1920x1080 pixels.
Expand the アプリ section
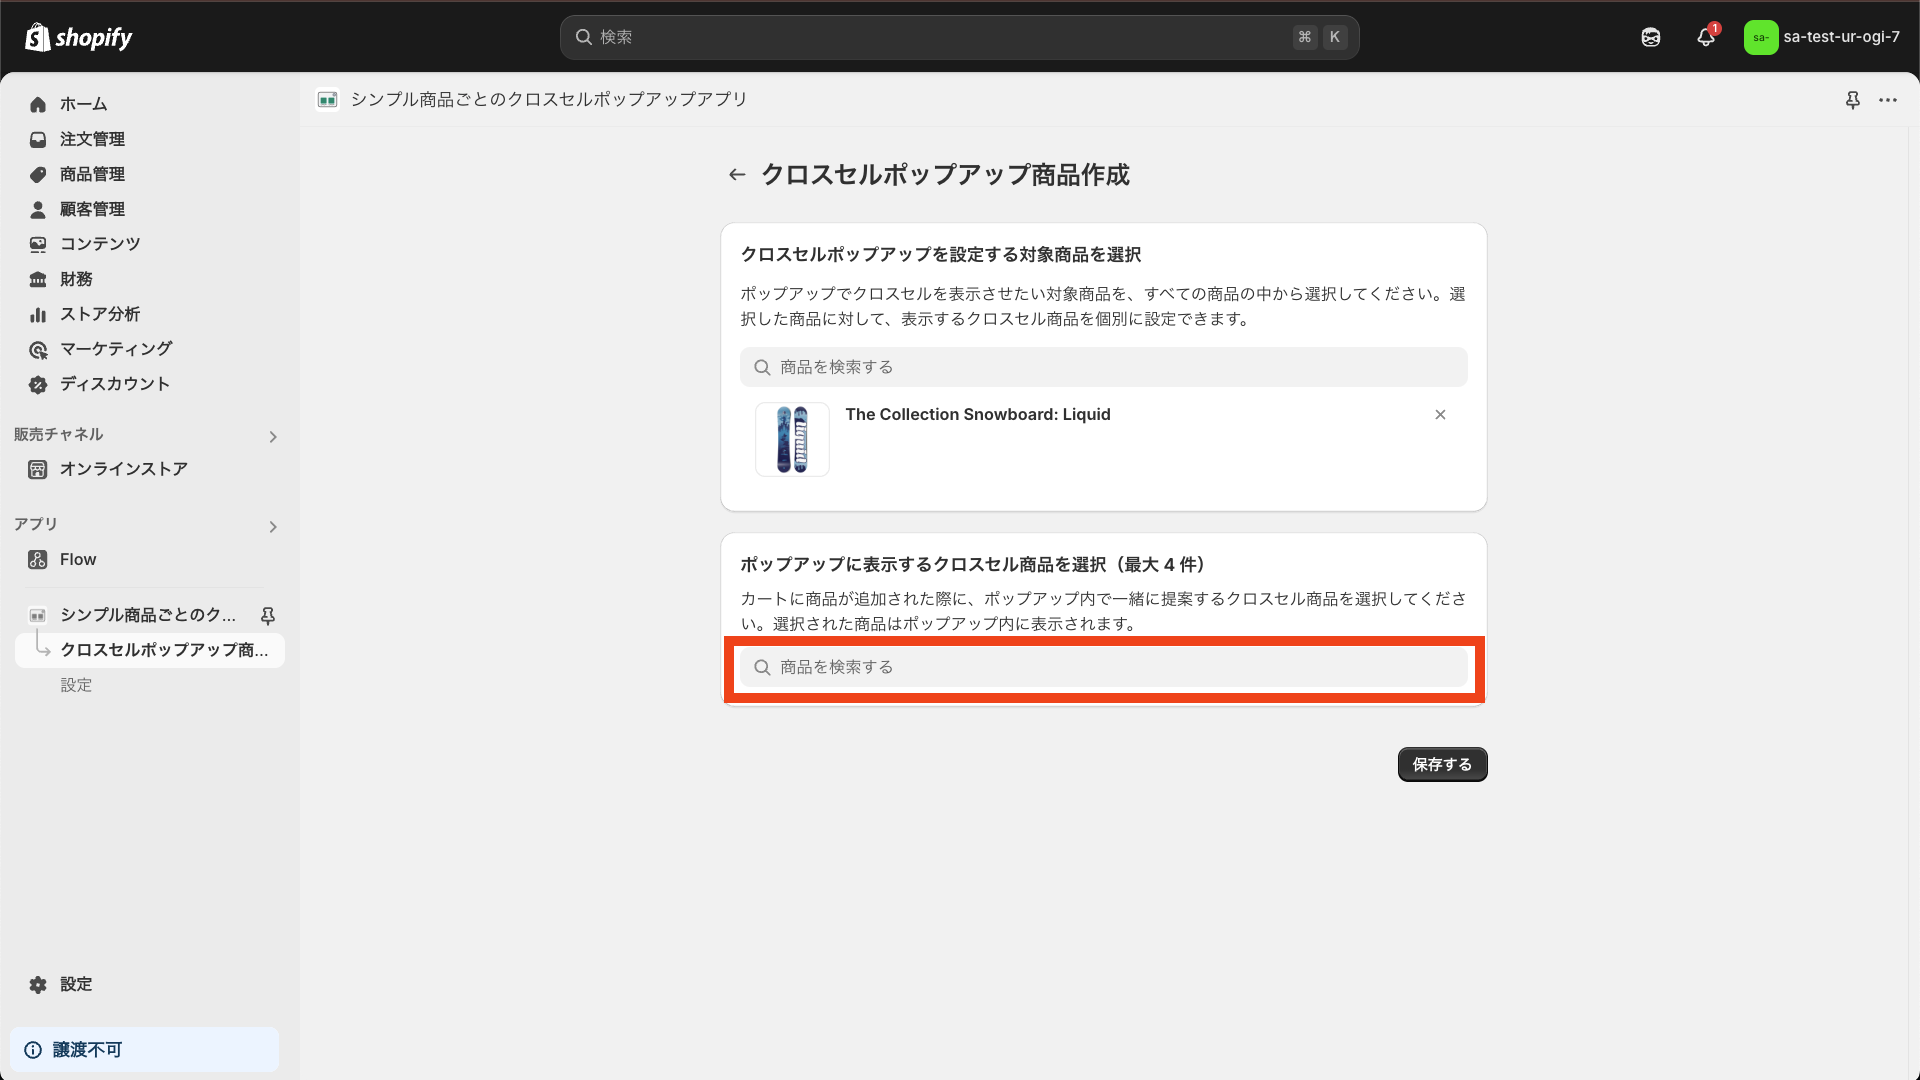(272, 527)
